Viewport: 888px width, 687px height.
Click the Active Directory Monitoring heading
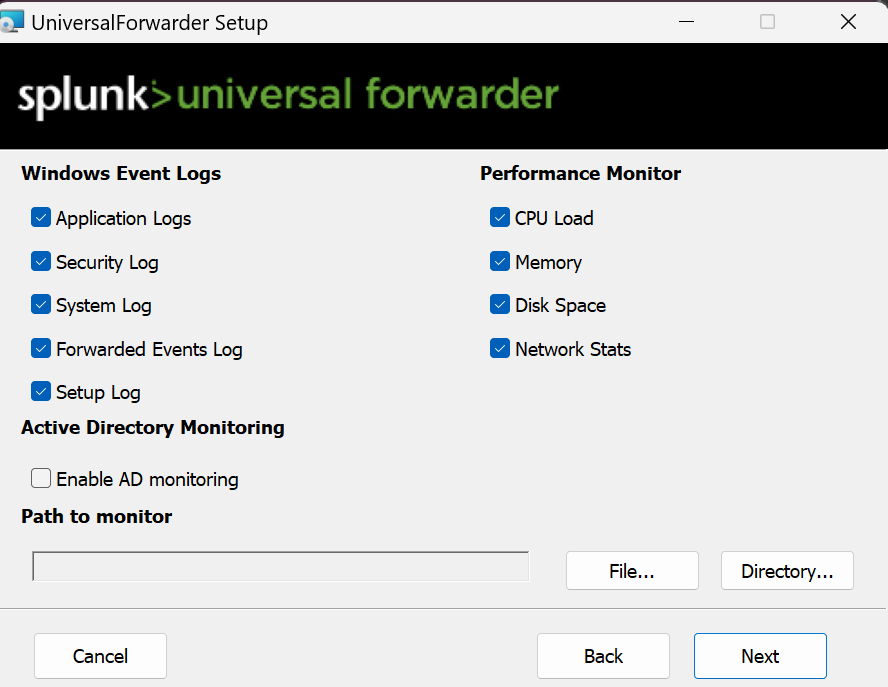(153, 428)
